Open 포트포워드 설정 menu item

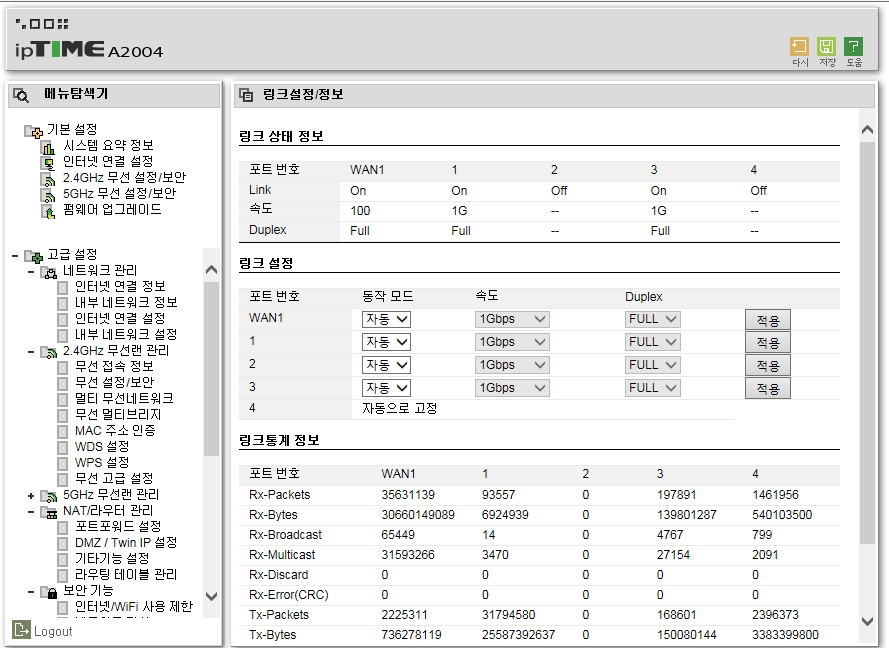(x=118, y=527)
